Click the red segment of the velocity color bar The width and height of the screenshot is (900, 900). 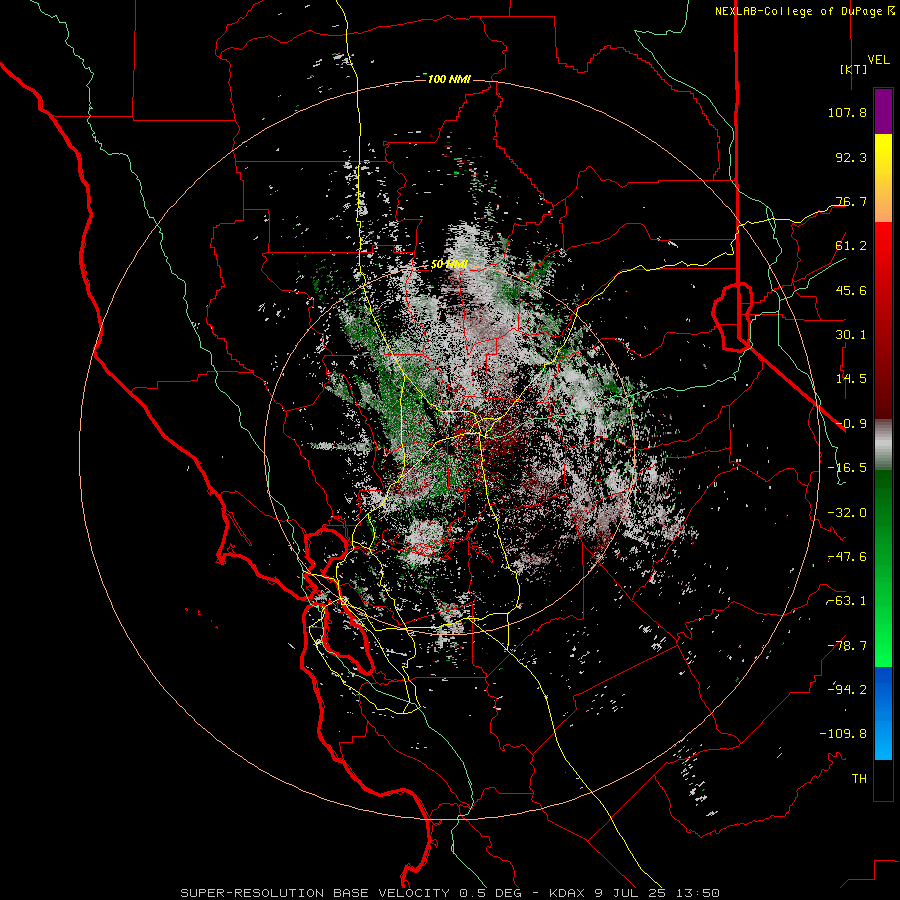[x=883, y=320]
